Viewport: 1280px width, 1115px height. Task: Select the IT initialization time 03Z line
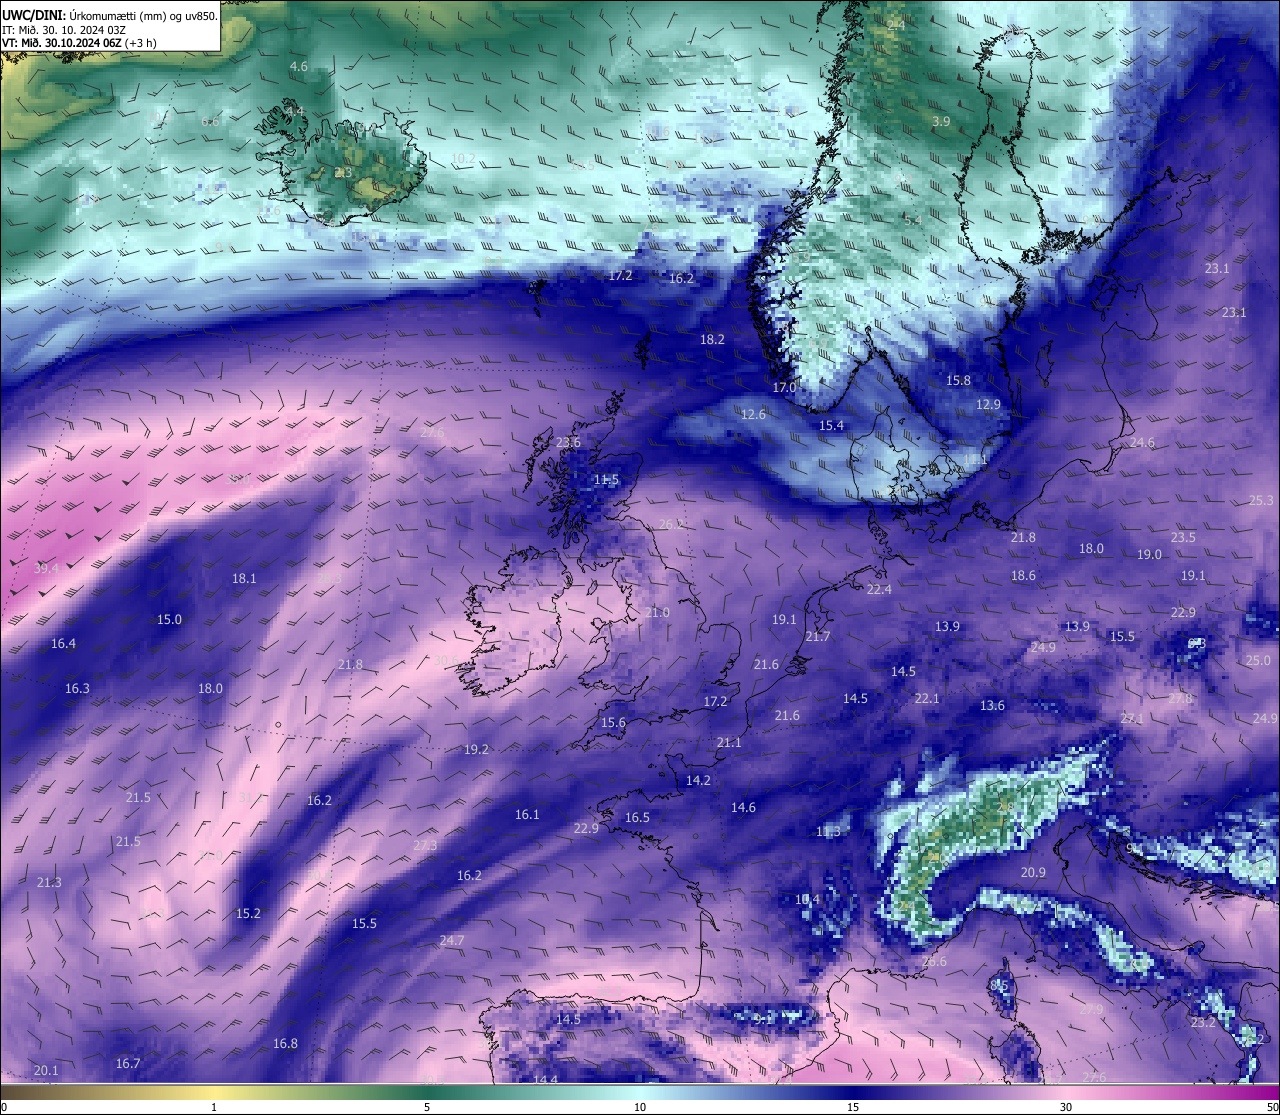click(66, 30)
